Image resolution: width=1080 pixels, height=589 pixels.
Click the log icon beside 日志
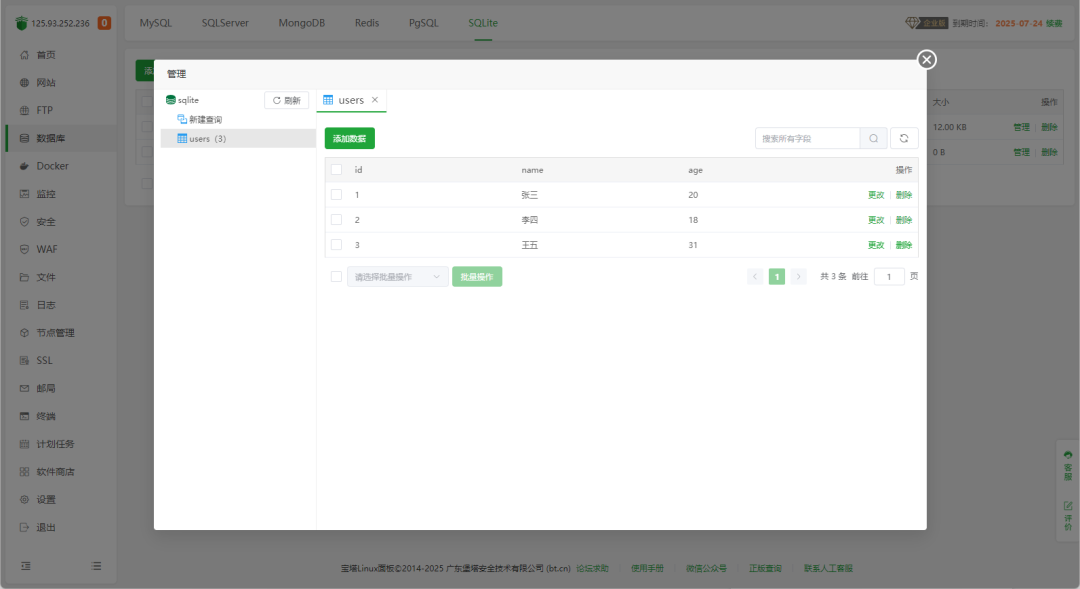pos(24,305)
